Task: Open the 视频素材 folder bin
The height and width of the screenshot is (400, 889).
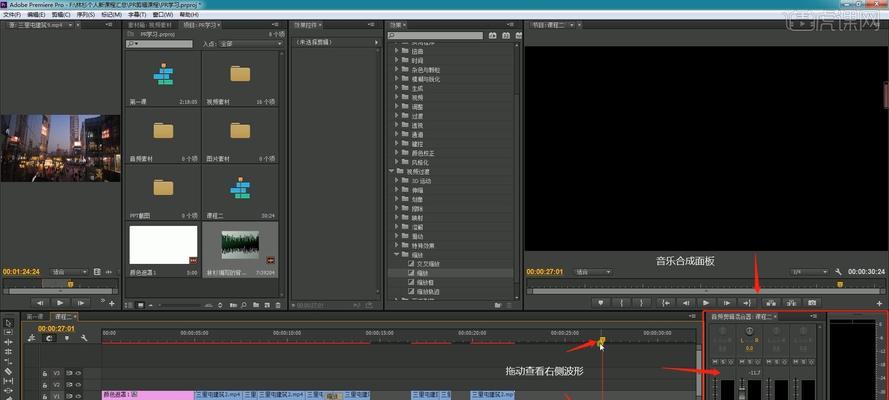Action: pyautogui.click(x=240, y=74)
